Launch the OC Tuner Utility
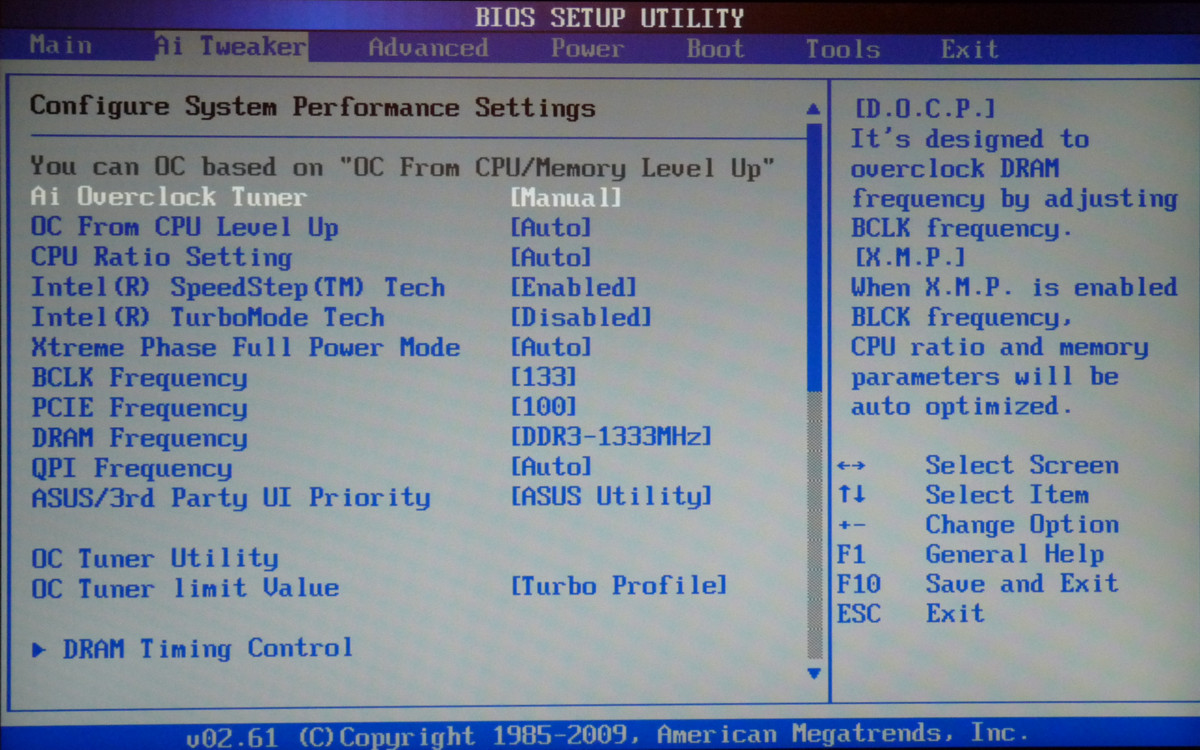This screenshot has width=1200, height=750. coord(154,558)
